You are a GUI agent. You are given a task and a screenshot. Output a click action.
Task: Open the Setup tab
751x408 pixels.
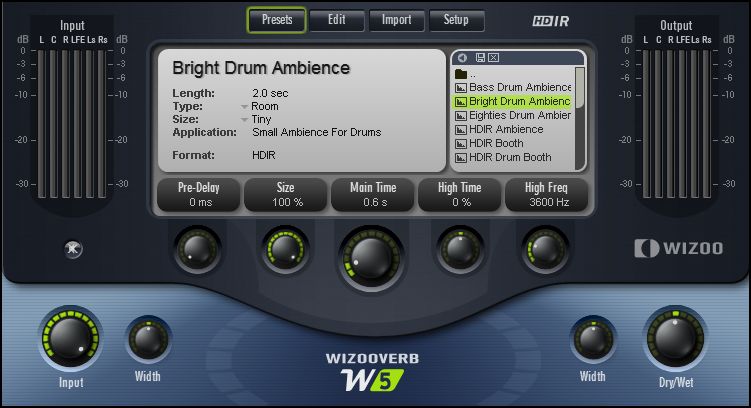tap(456, 20)
